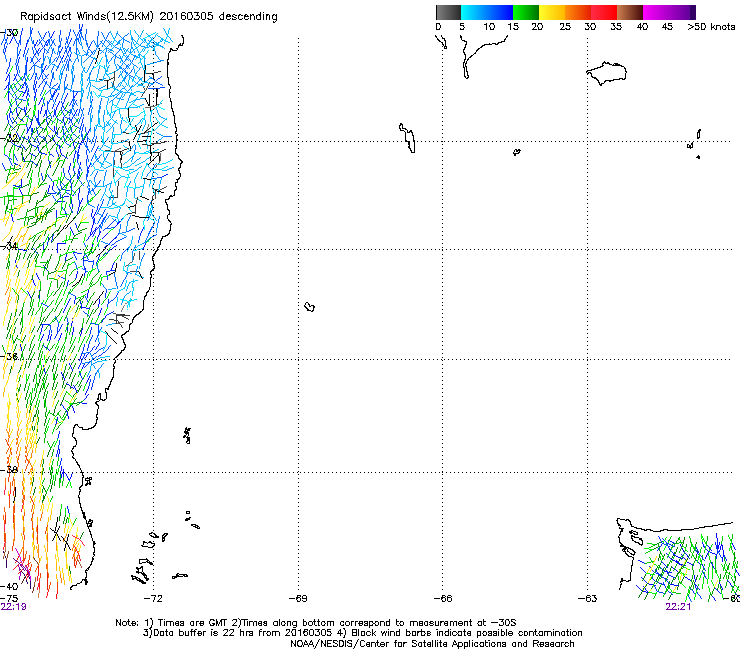Click the '>50 knots' legend label
This screenshot has height=650, width=740.
[x=711, y=27]
